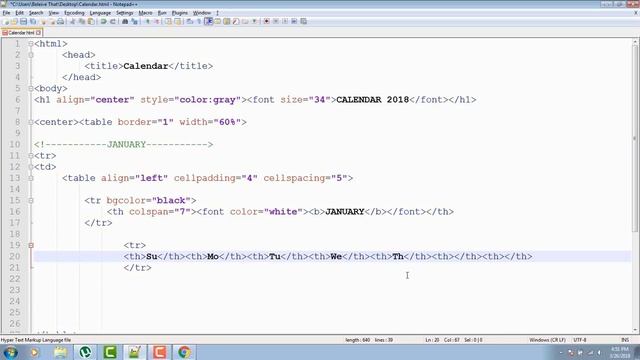Click the Run Macro Multiple Times icon
The width and height of the screenshot is (640, 360).
click(294, 21)
